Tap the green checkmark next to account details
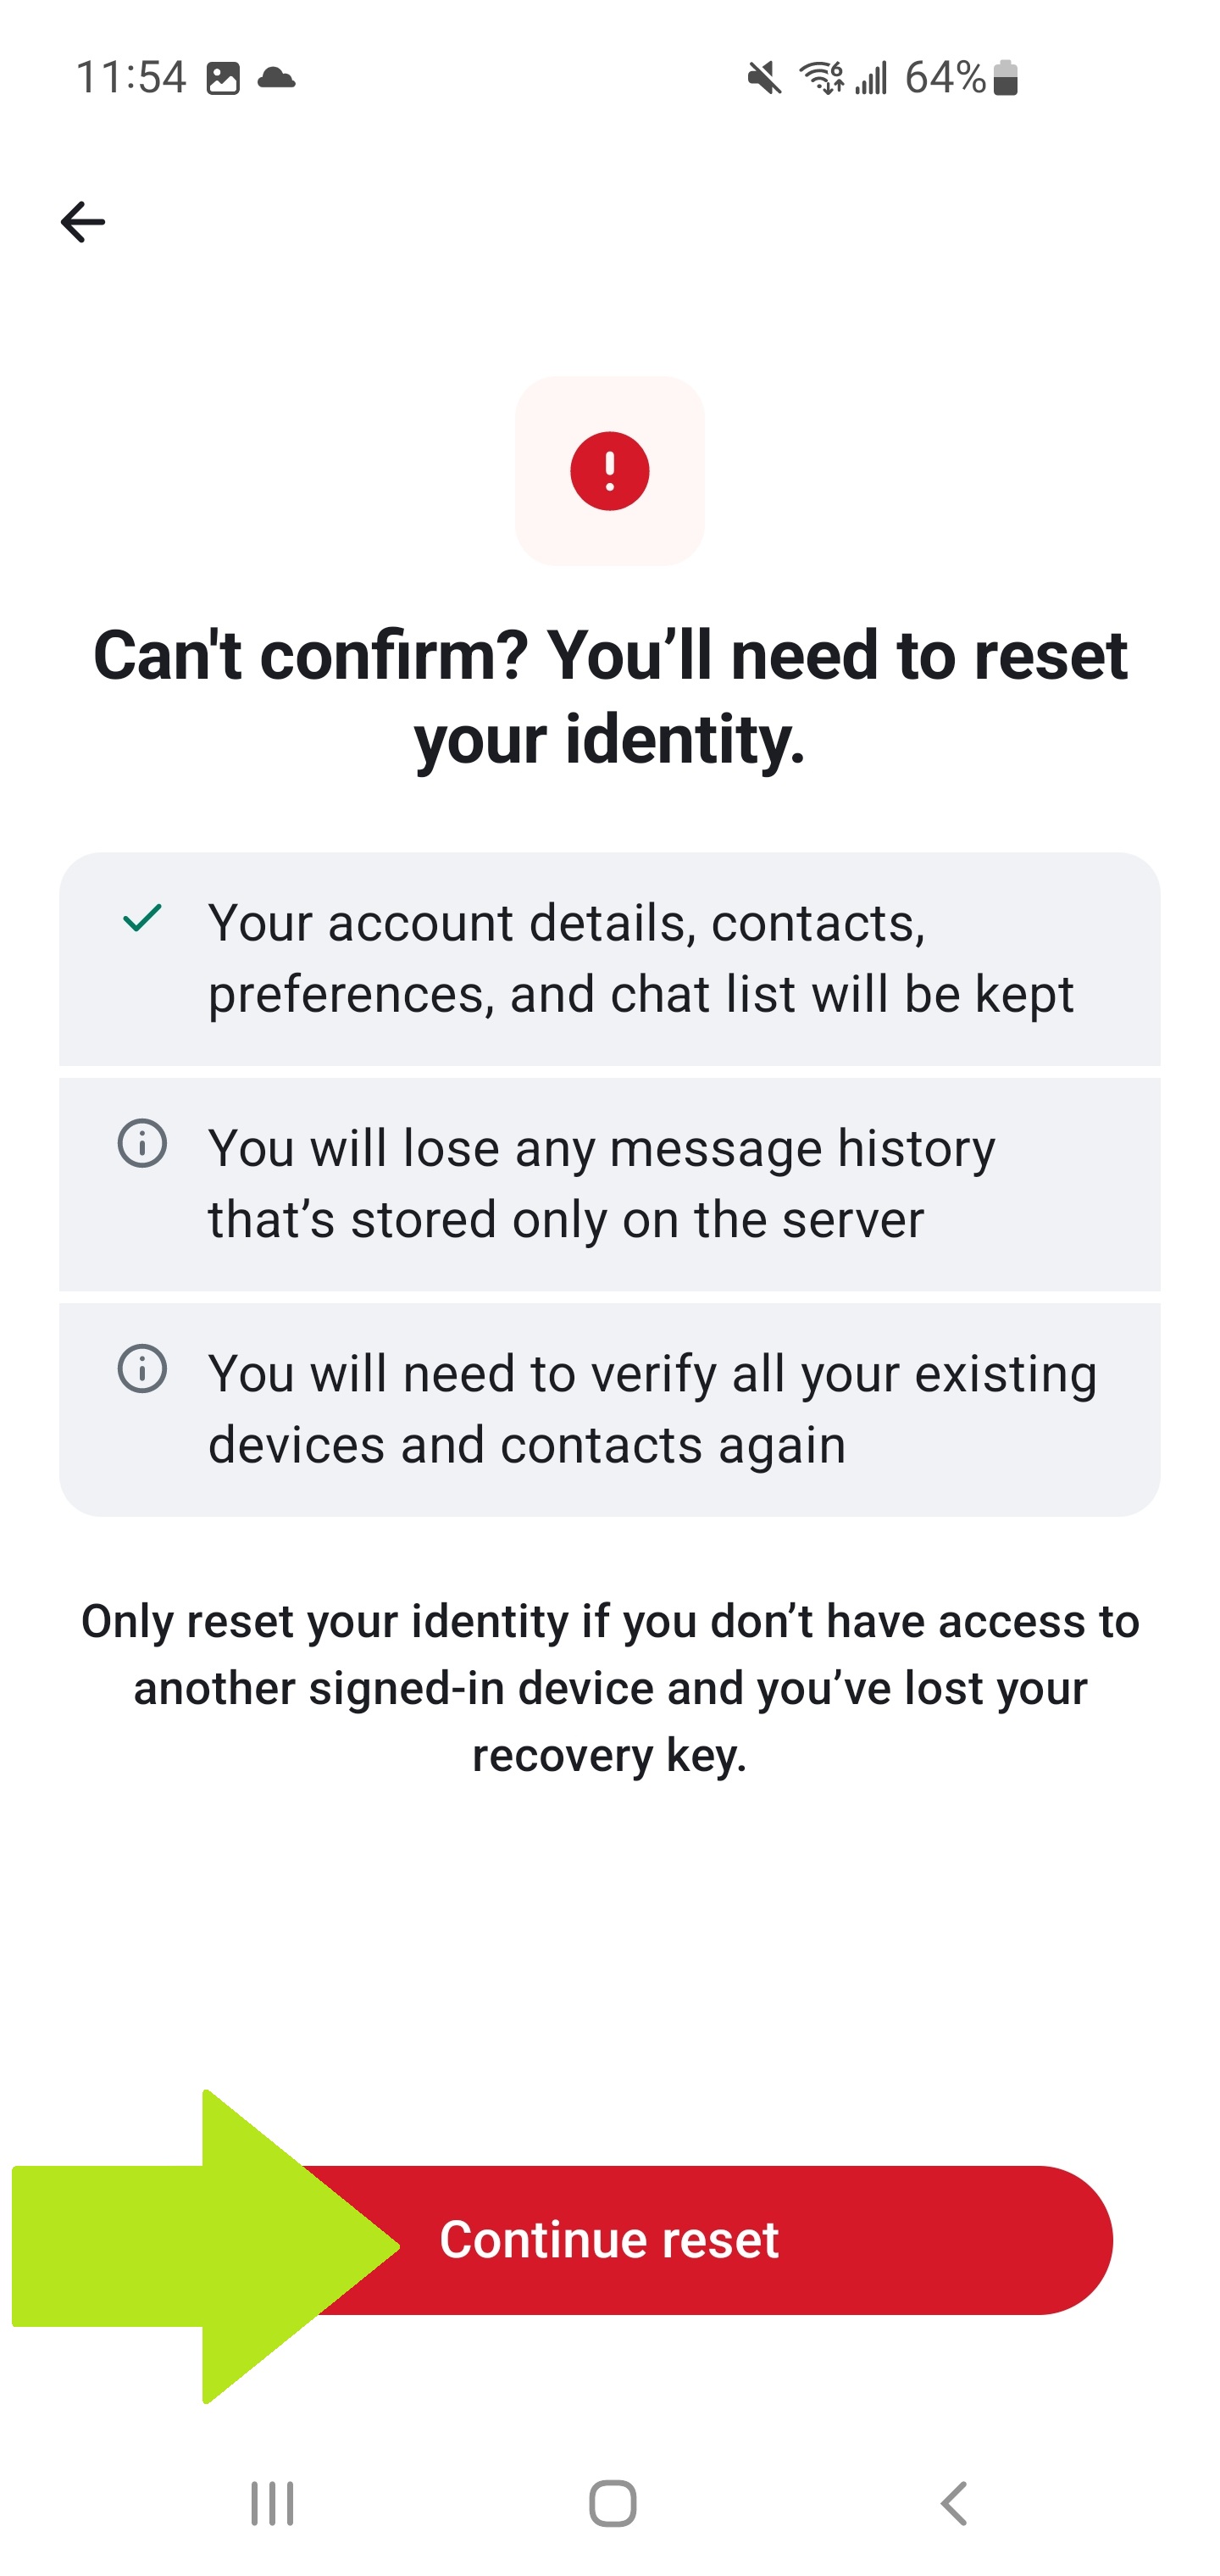 tap(141, 920)
